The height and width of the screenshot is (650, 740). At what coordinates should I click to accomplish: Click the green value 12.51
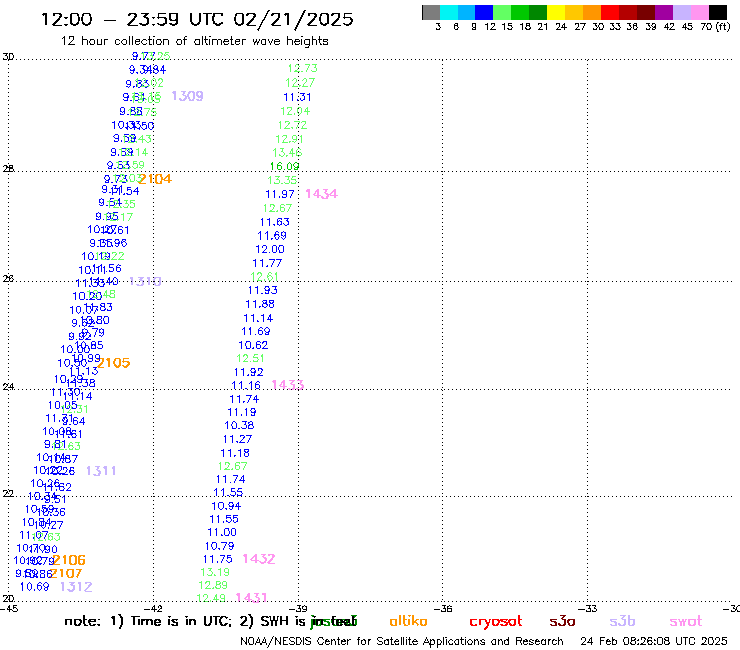pos(250,359)
